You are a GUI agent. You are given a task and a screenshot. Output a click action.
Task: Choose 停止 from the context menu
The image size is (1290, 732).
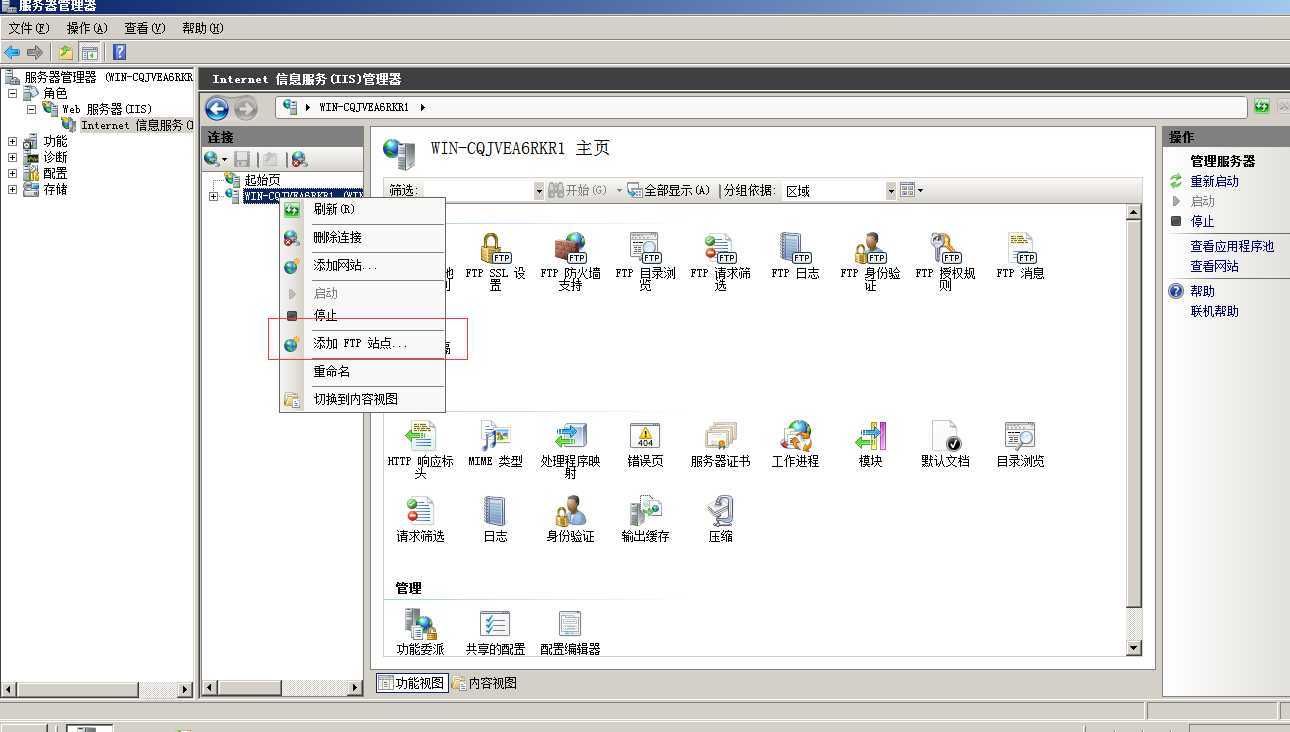click(362, 316)
